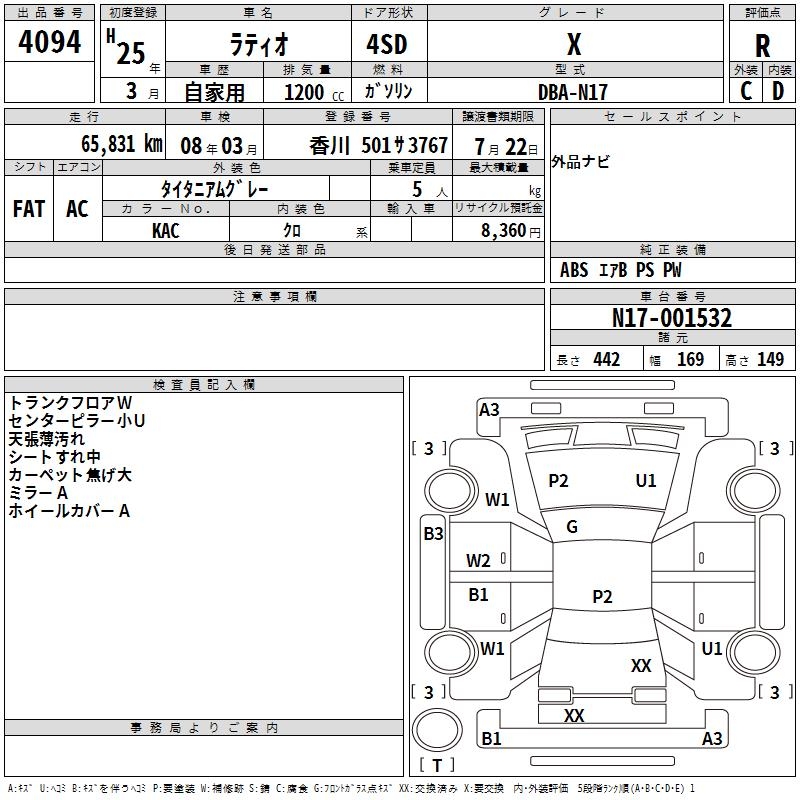Select the exterior color タイタニアムグレー

click(215, 189)
